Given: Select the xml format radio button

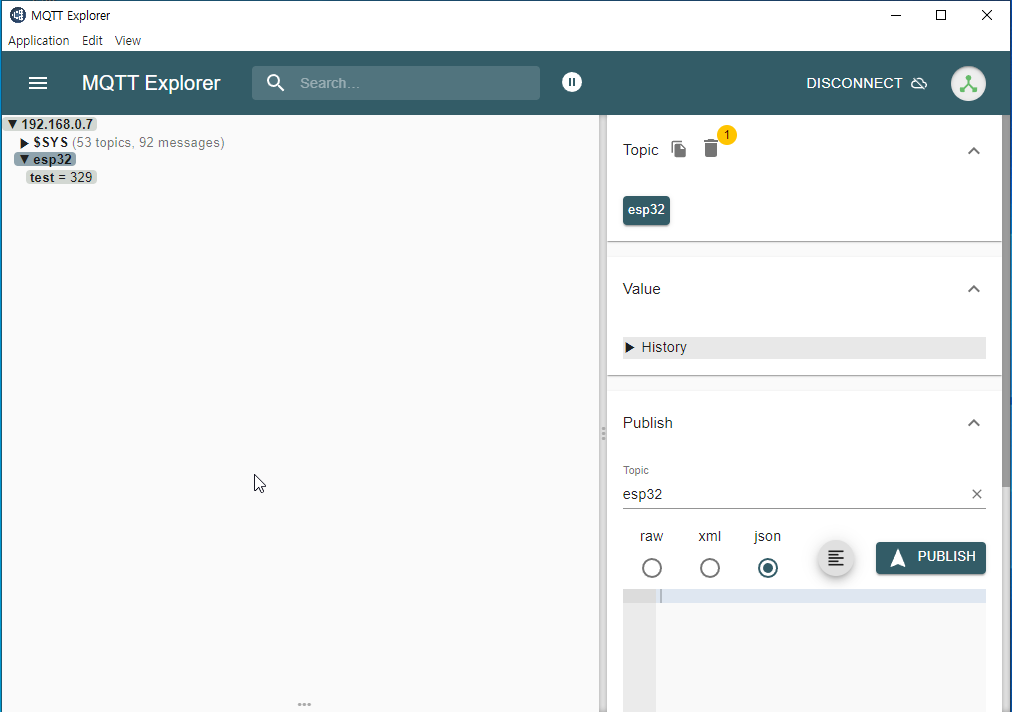Looking at the screenshot, I should coord(710,568).
